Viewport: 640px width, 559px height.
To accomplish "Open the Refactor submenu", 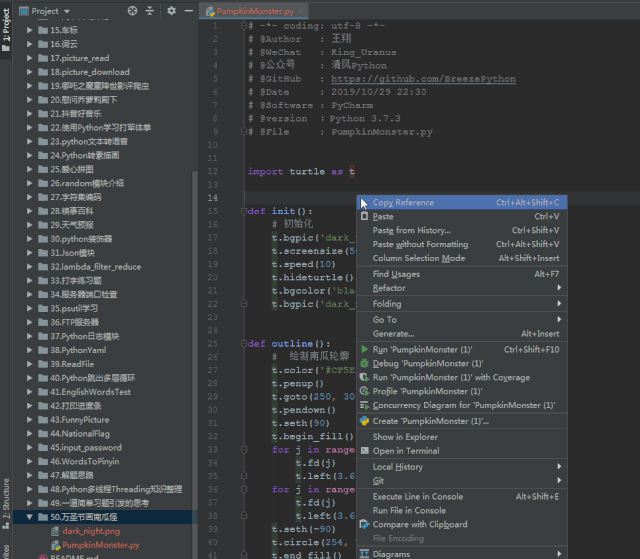I will click(x=462, y=288).
